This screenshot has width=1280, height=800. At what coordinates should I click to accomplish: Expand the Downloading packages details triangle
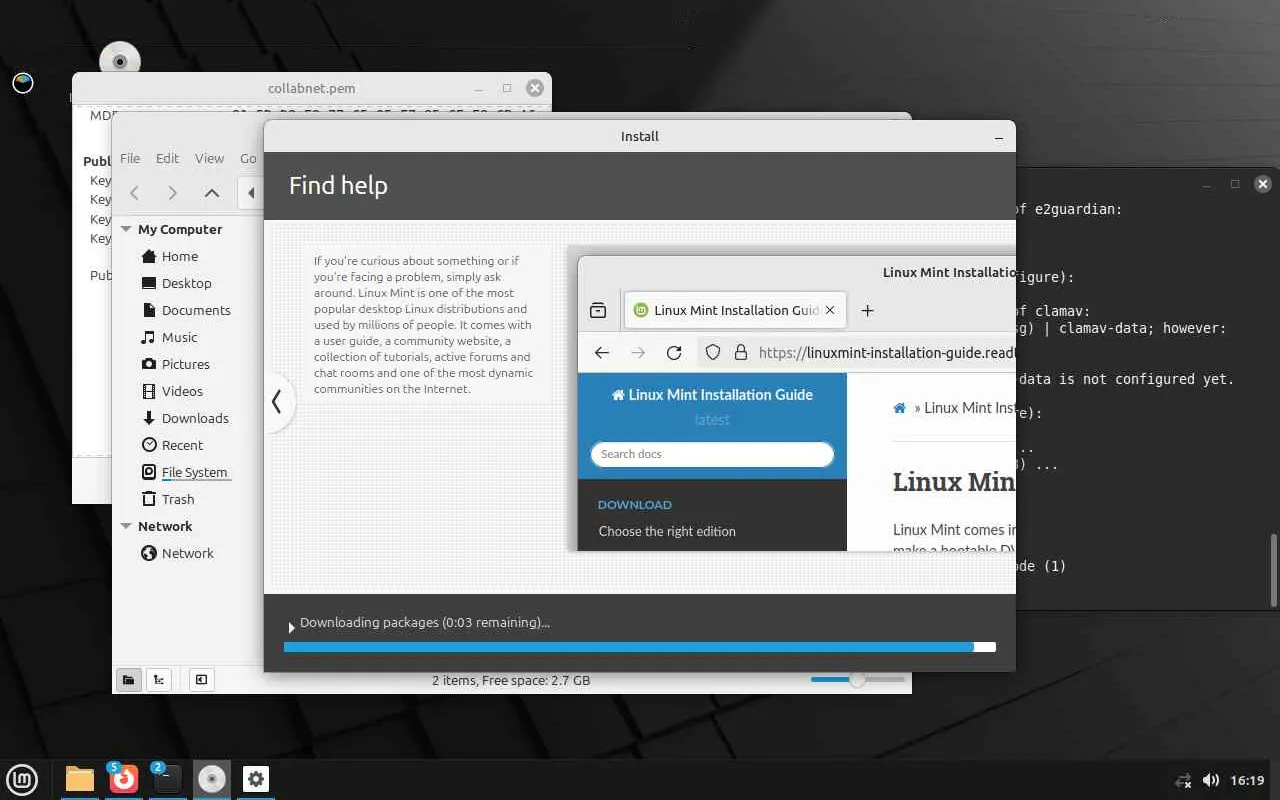(x=291, y=627)
